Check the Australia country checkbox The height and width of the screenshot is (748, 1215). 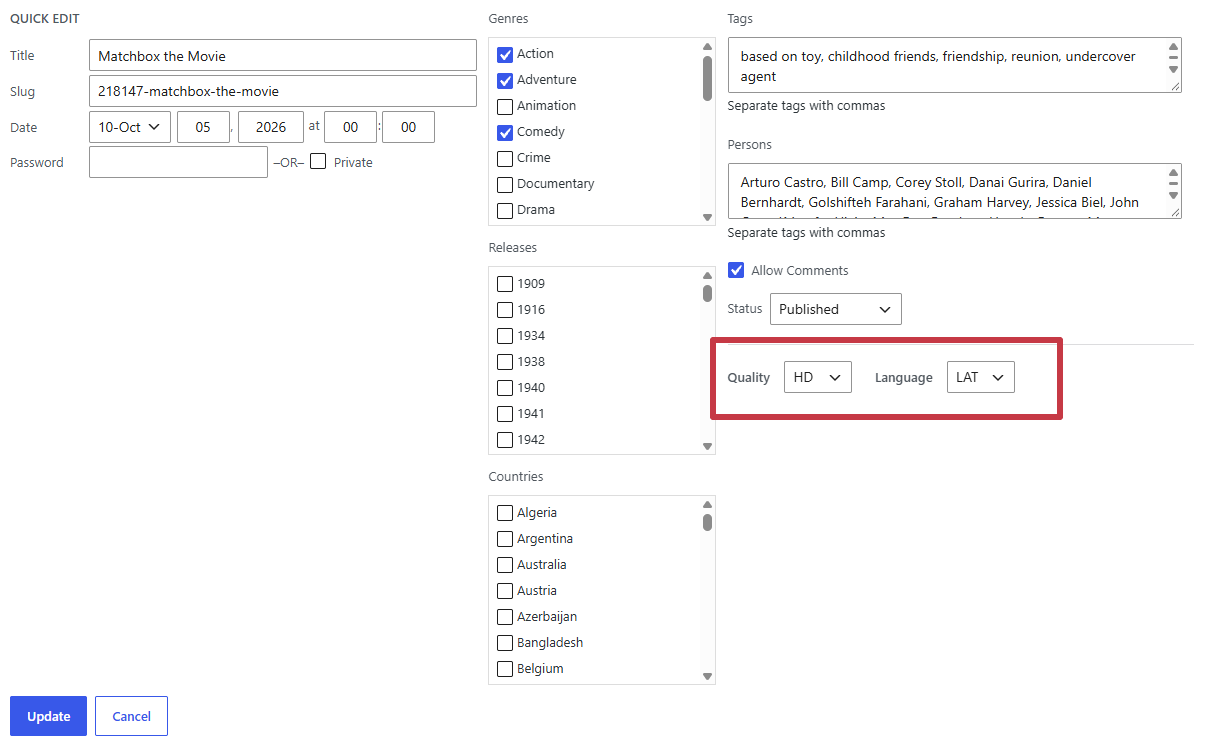tap(505, 565)
